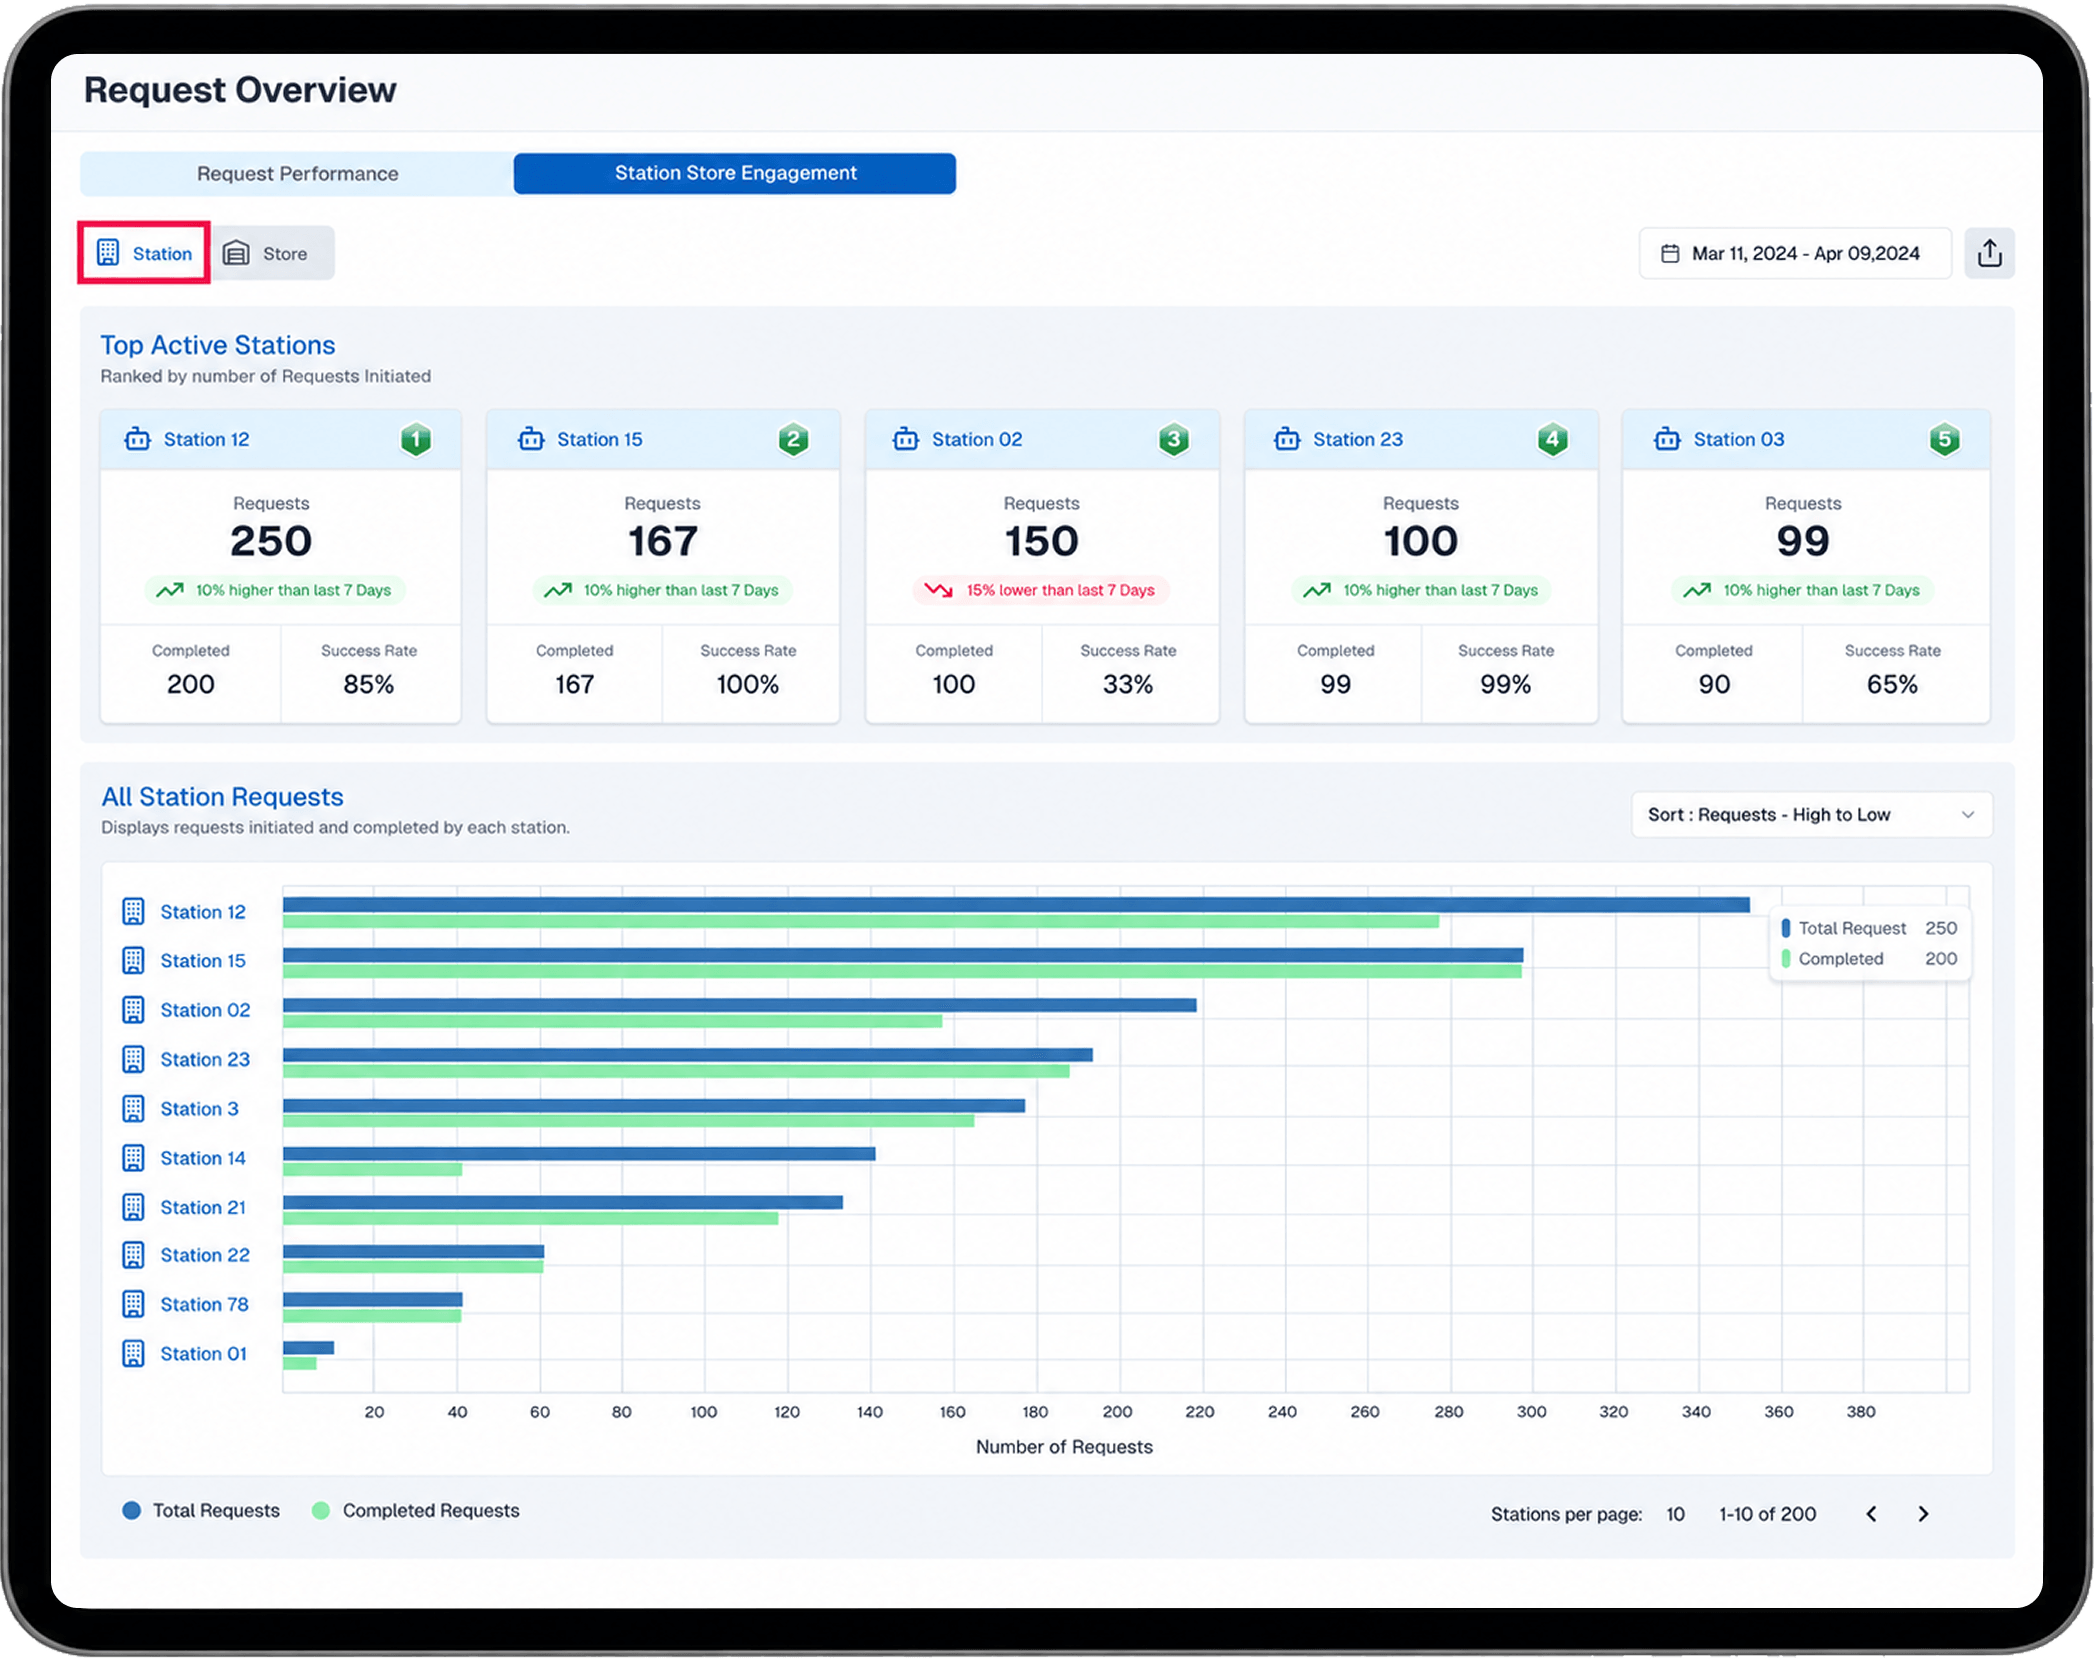The width and height of the screenshot is (2094, 1662).
Task: Toggle Completed Requests legend series
Action: click(x=416, y=1510)
